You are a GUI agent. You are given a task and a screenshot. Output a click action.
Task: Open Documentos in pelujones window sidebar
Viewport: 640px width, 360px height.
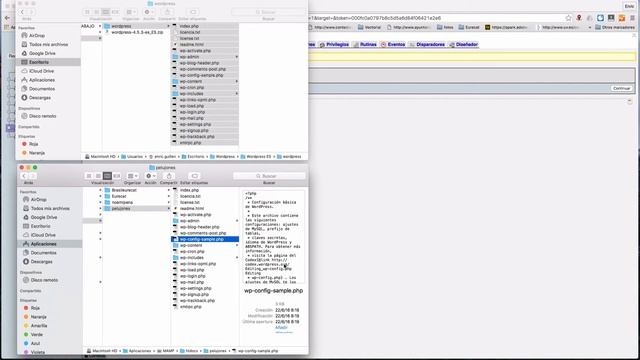43,253
